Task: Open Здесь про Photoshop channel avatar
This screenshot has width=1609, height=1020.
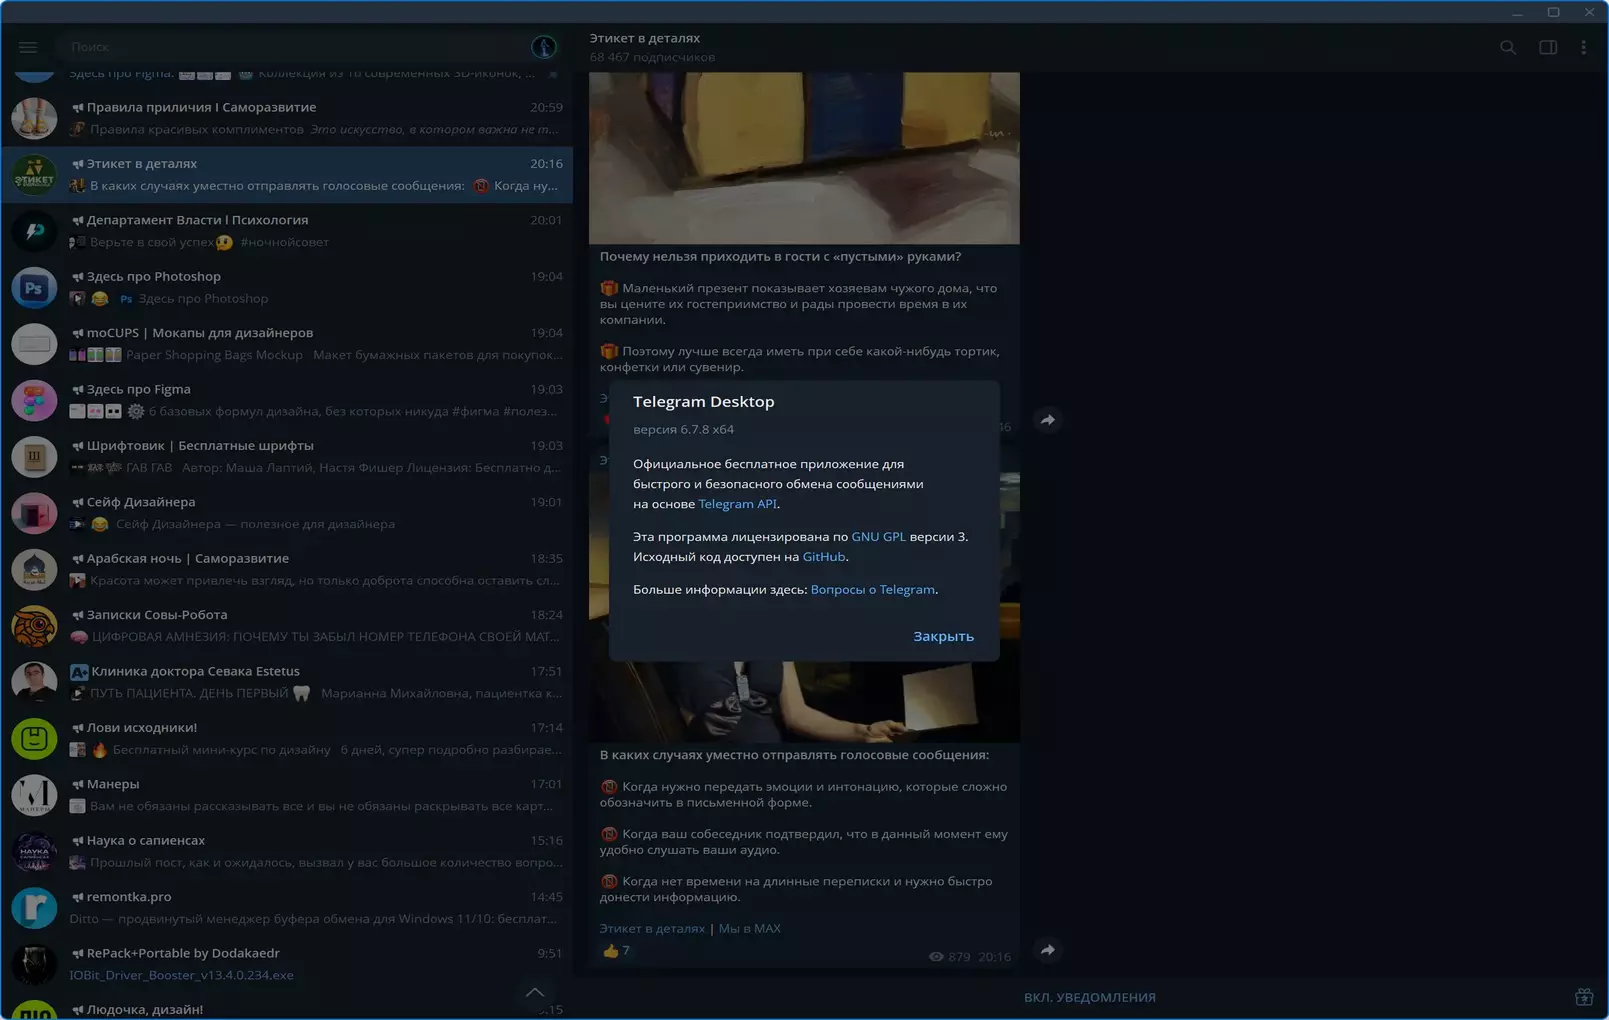Action: click(34, 288)
